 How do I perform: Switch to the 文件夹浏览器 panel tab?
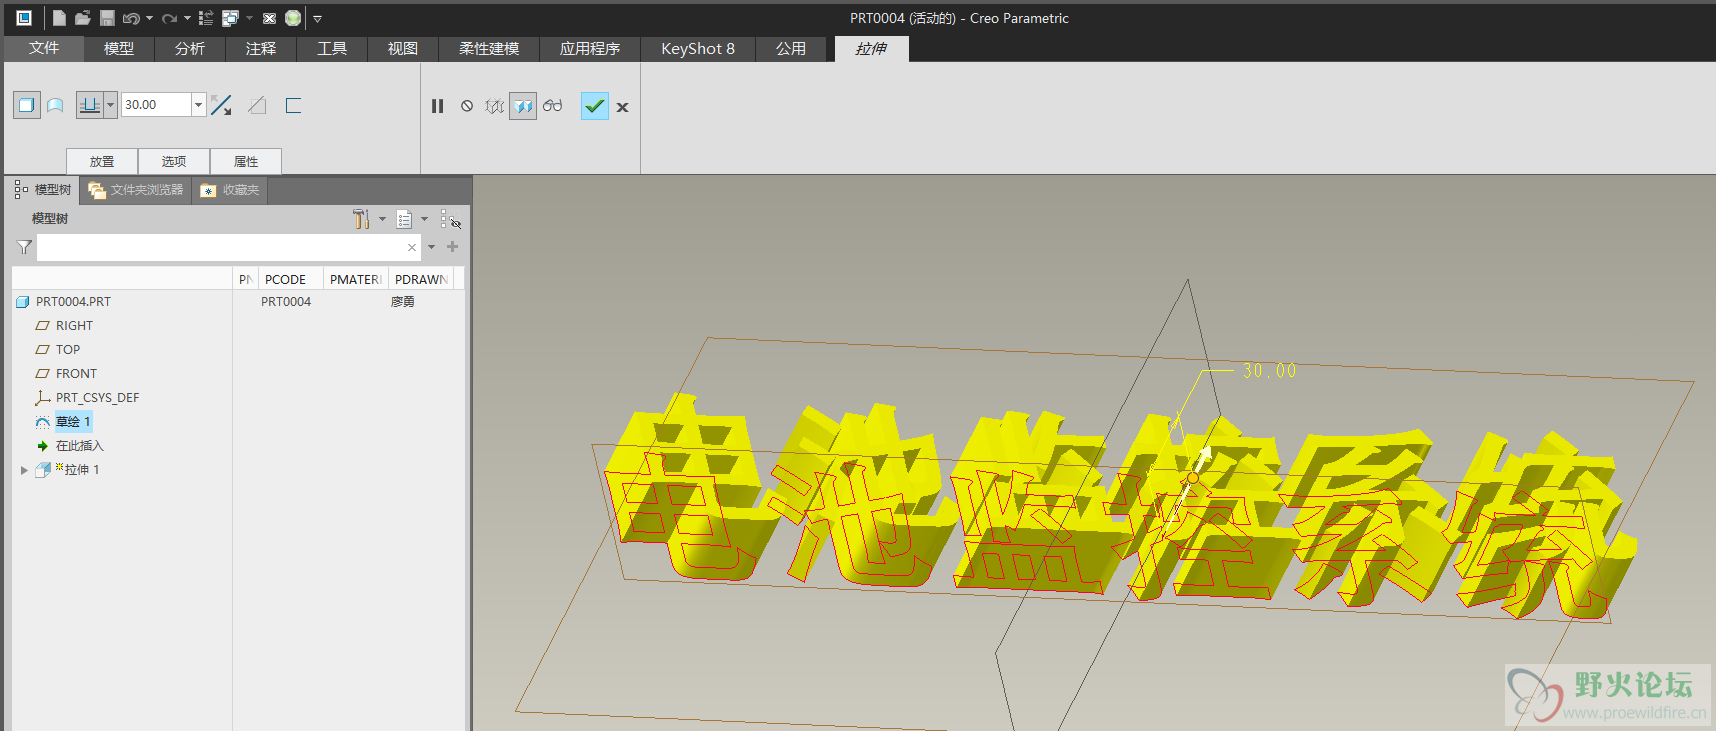tap(136, 190)
